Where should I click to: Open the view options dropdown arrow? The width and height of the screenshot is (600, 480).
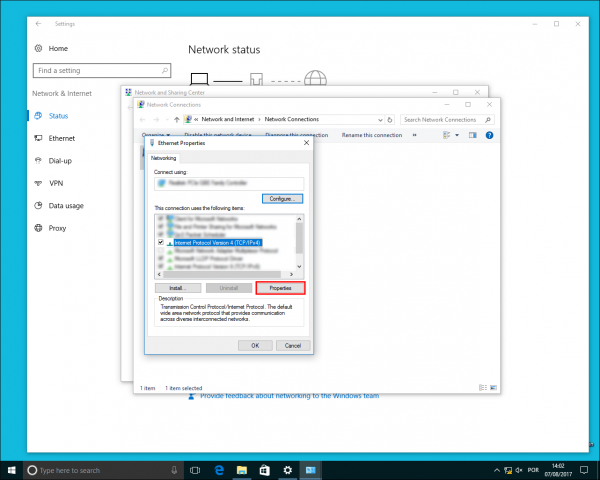(457, 135)
